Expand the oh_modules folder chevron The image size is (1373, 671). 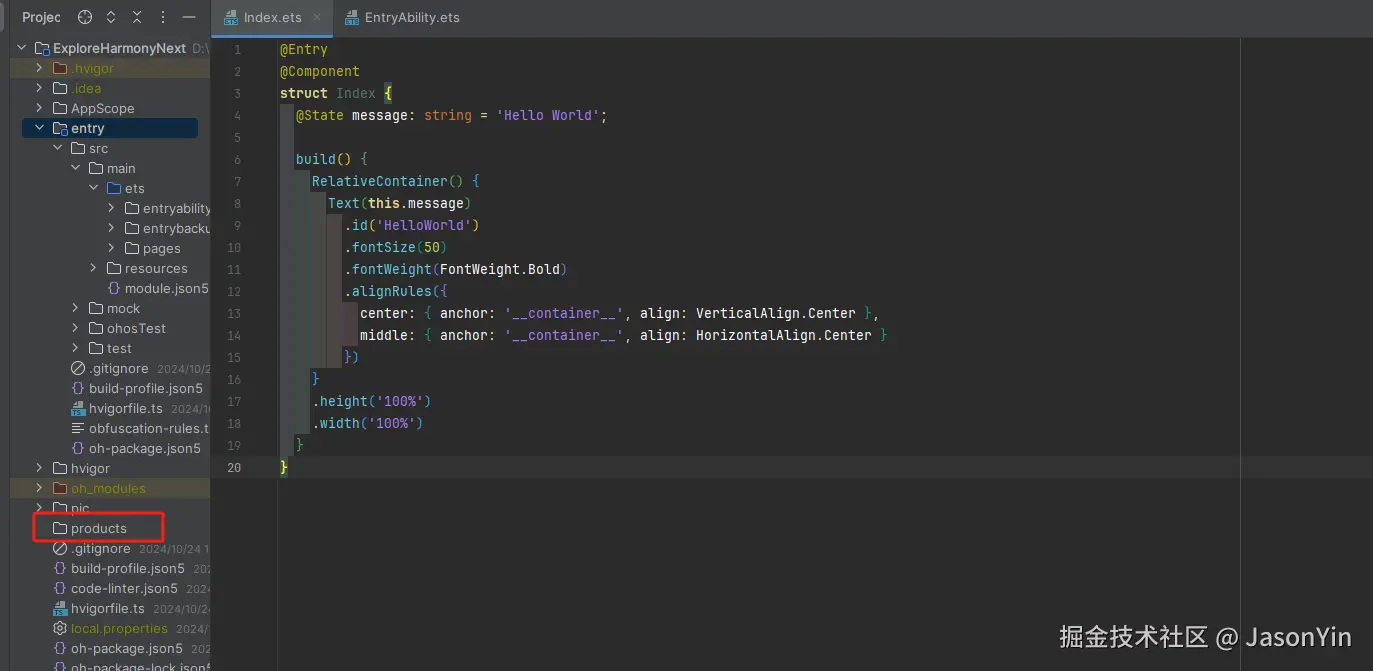39,488
